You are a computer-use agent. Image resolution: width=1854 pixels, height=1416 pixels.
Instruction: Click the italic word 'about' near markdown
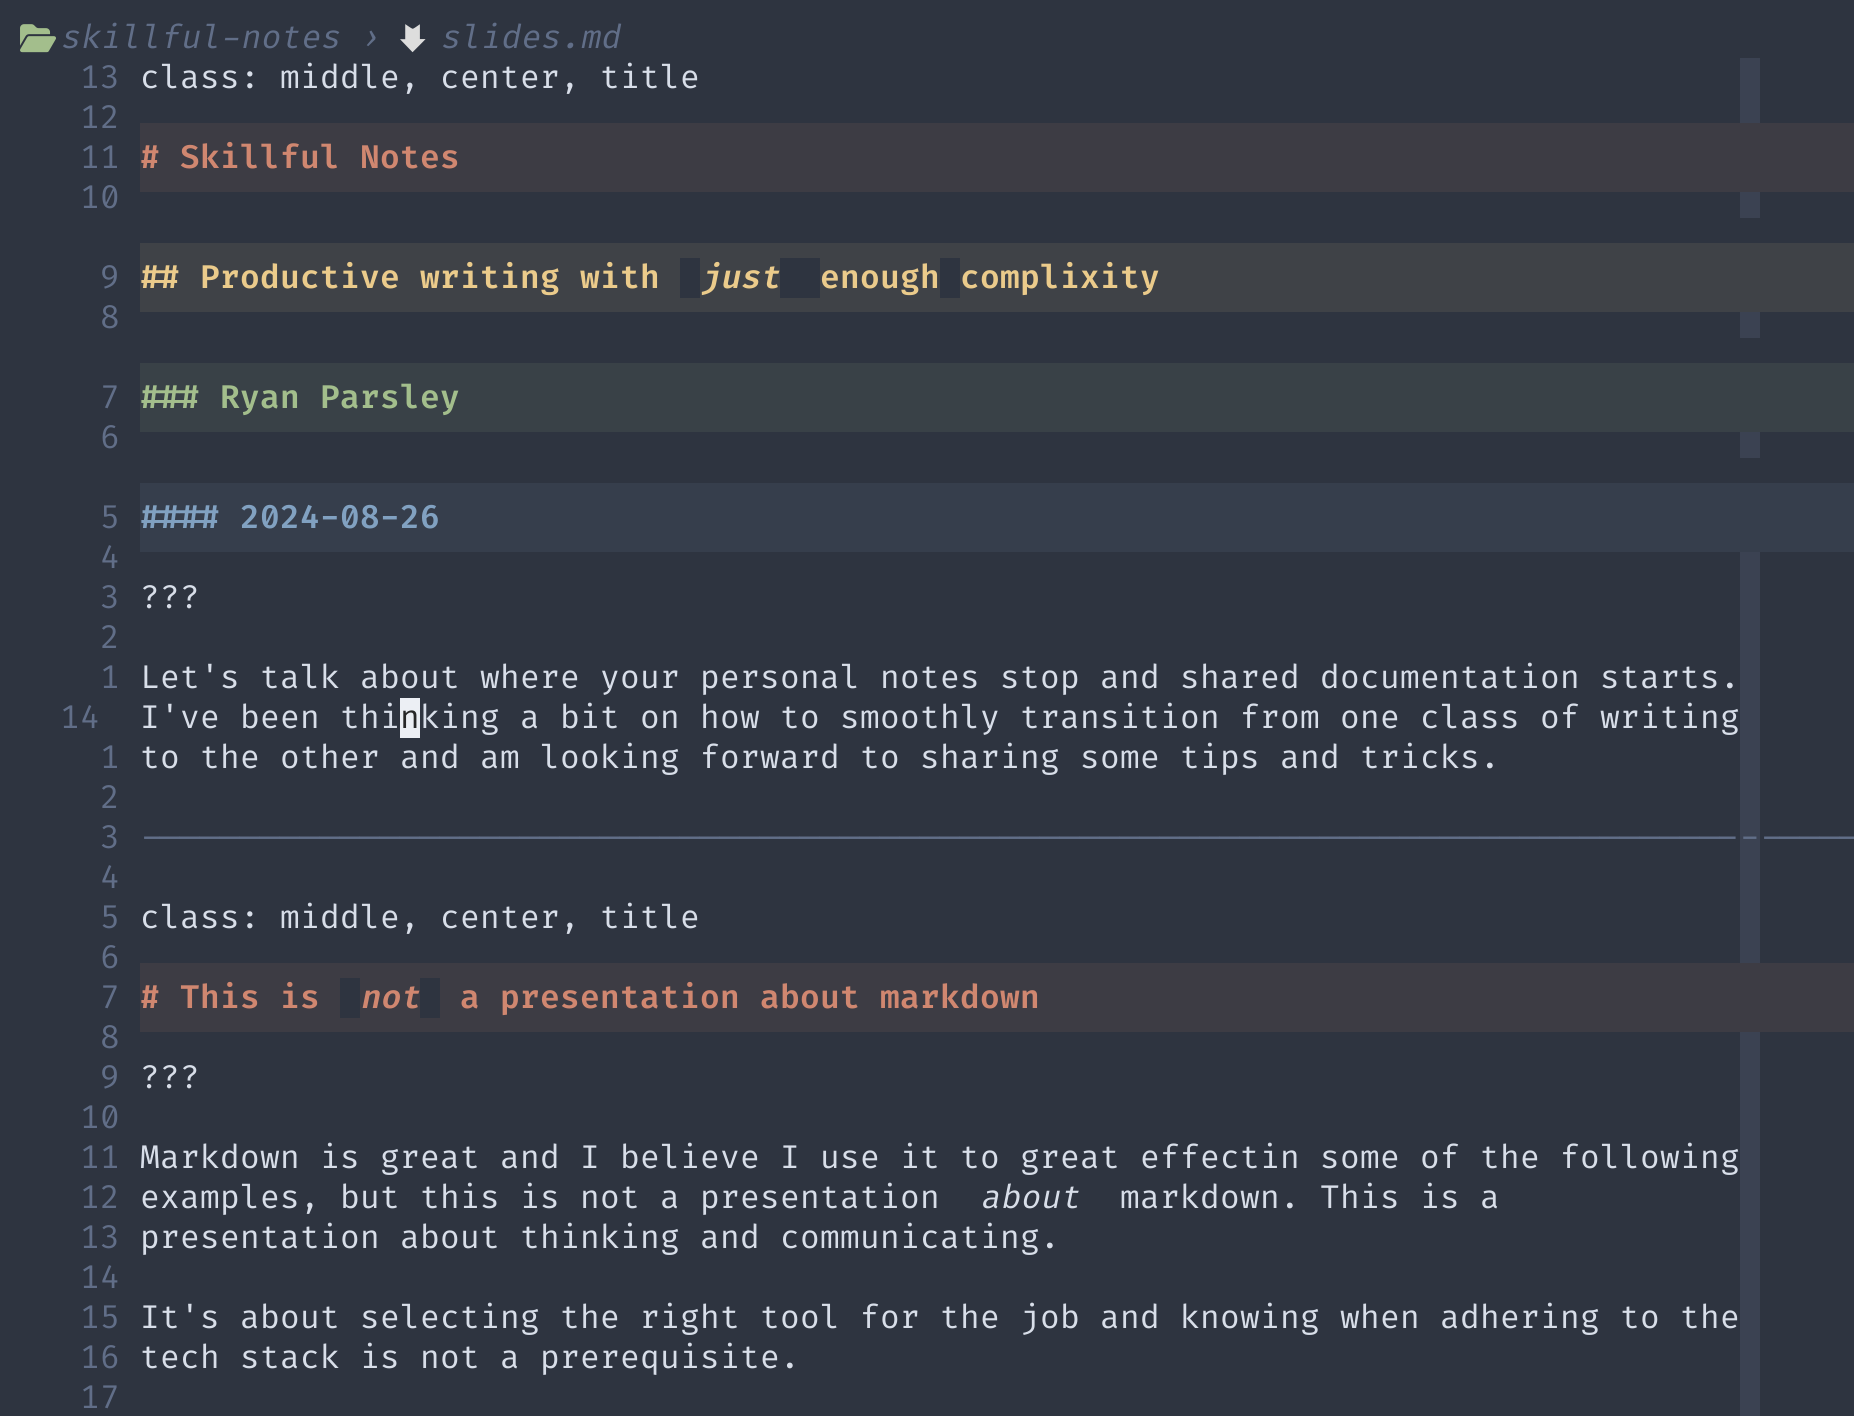point(1028,1196)
